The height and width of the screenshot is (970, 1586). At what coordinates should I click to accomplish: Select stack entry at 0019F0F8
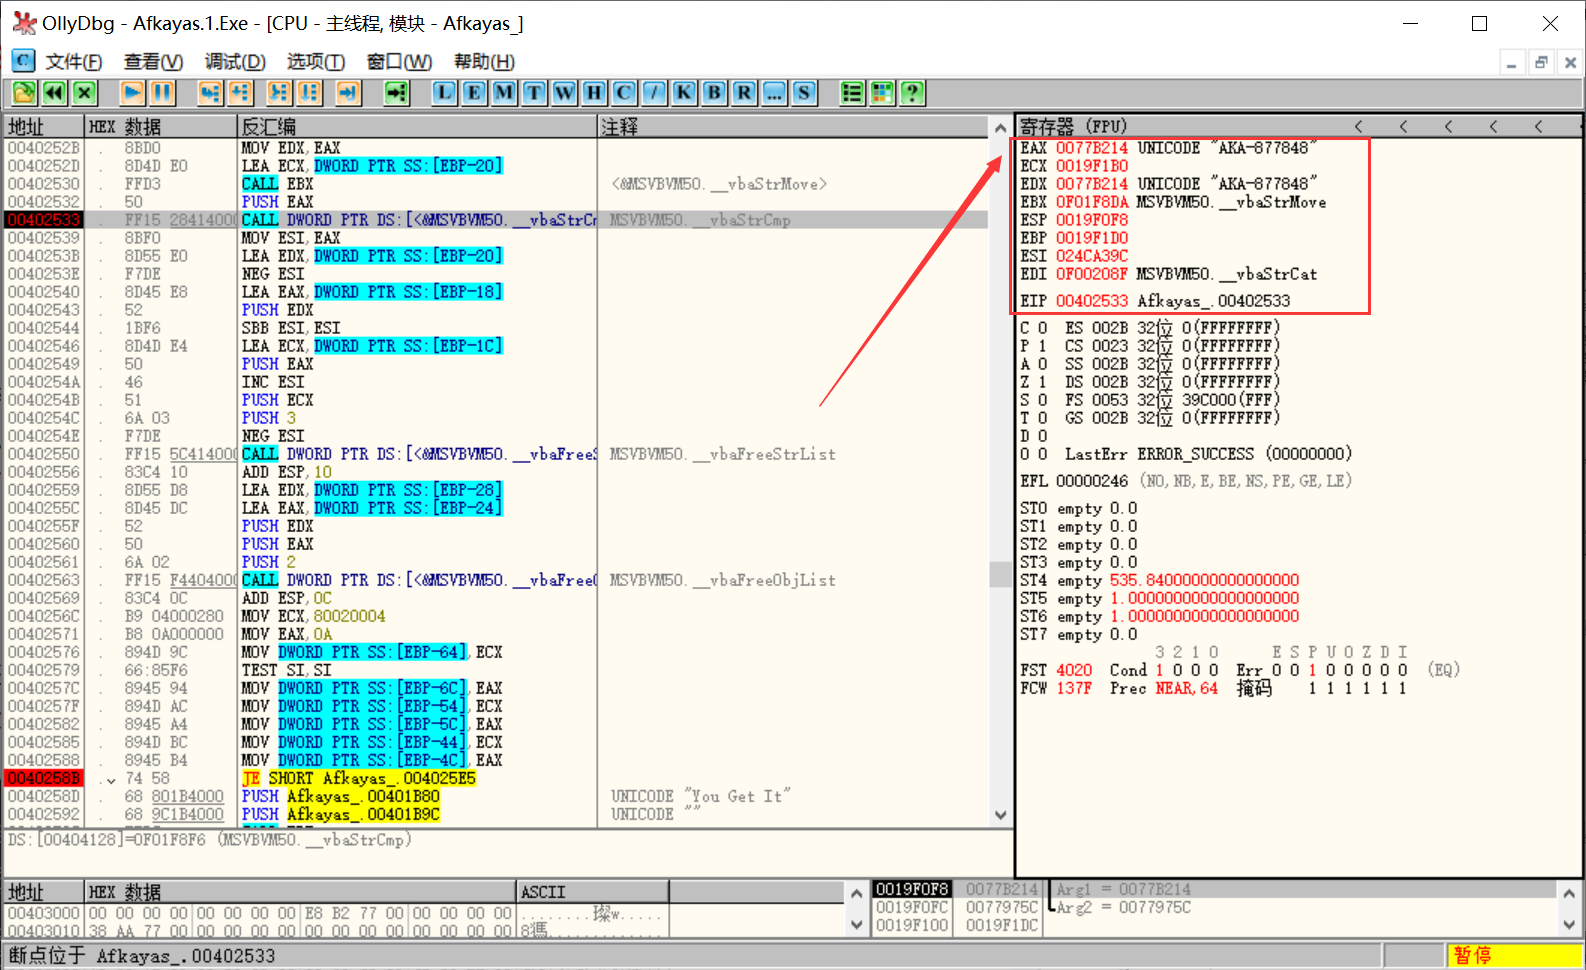point(911,889)
